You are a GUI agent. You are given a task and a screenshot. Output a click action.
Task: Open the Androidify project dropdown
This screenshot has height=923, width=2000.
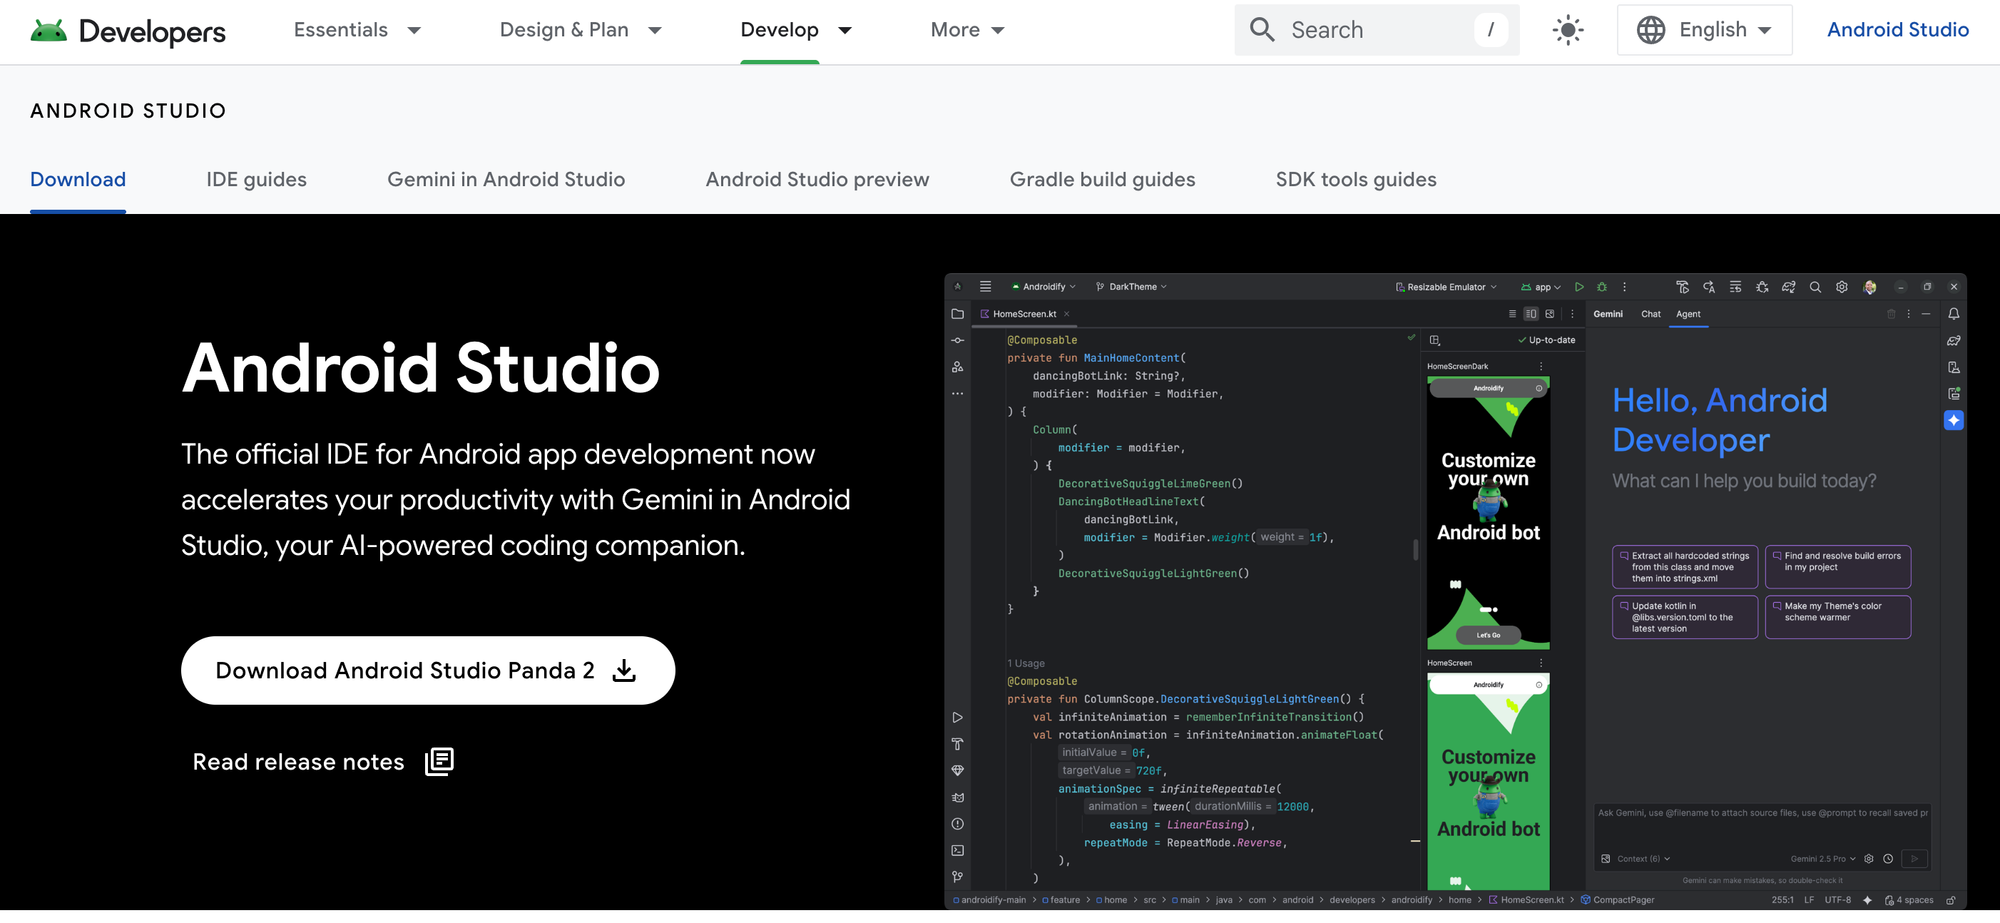[x=1043, y=287]
